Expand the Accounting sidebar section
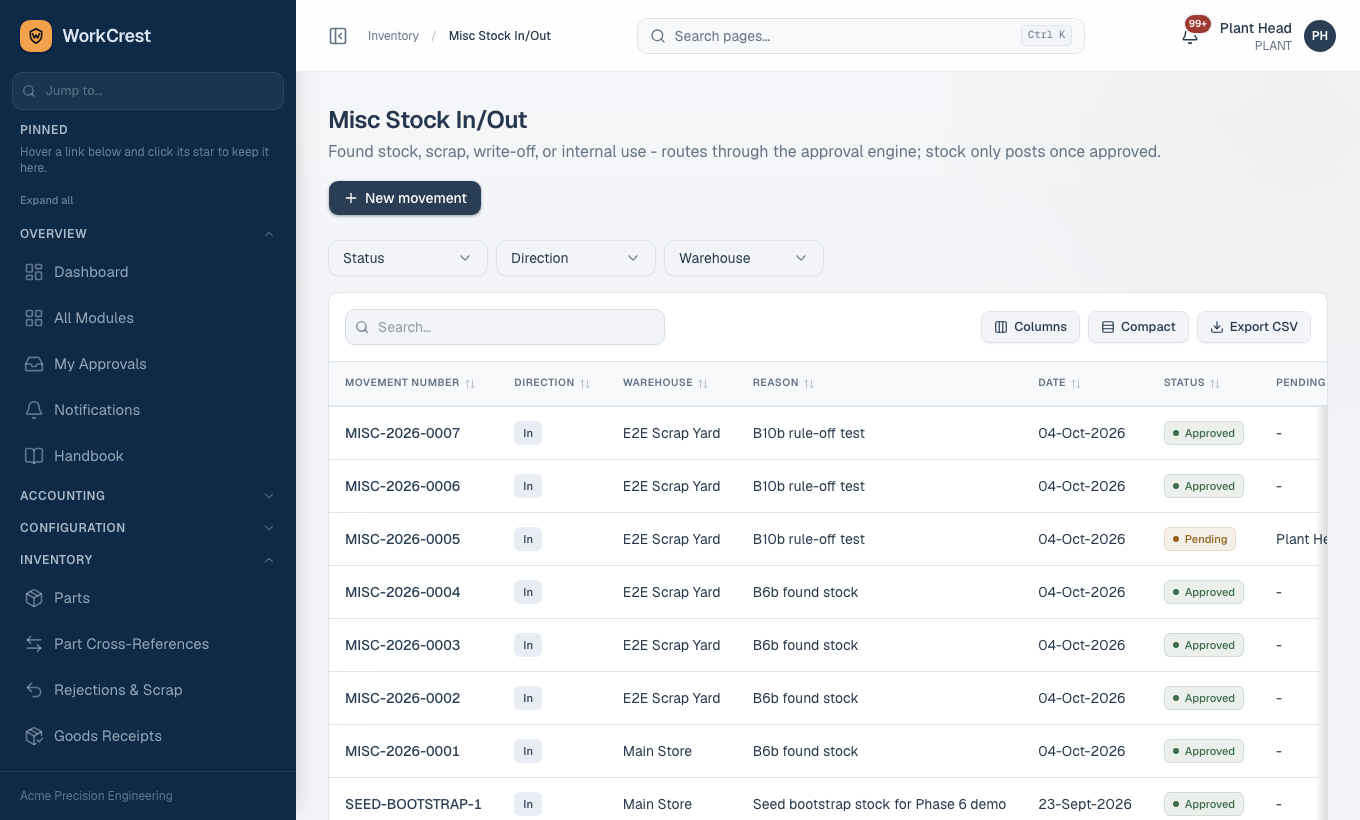The image size is (1360, 820). [148, 496]
